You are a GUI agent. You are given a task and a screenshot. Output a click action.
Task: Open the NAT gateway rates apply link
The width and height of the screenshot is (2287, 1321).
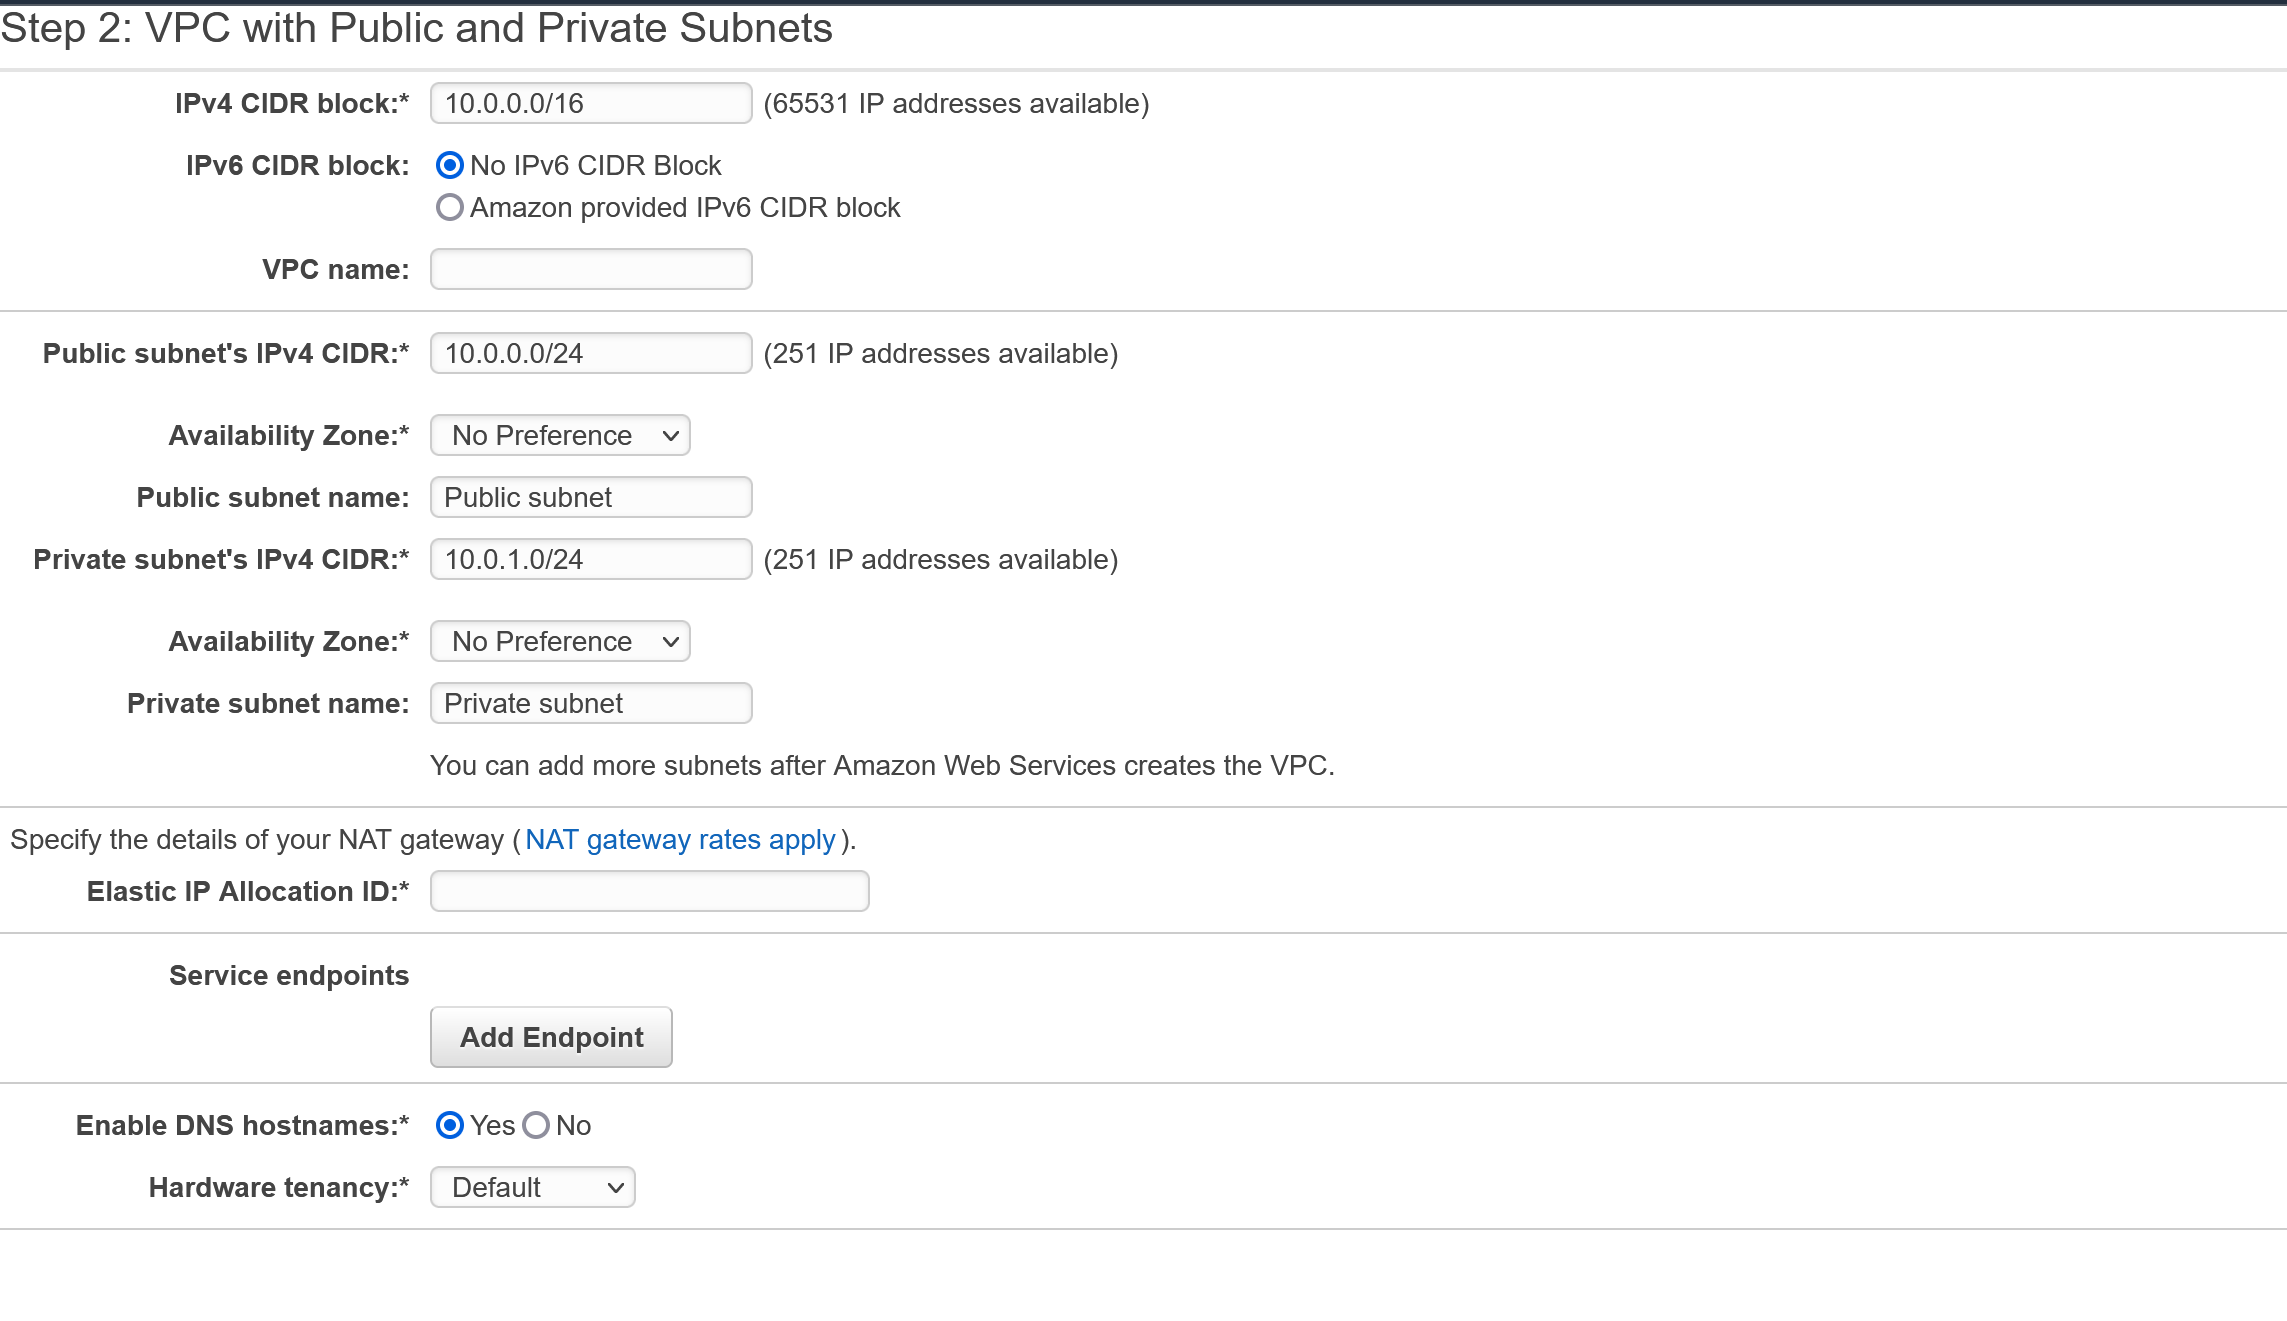pos(680,839)
